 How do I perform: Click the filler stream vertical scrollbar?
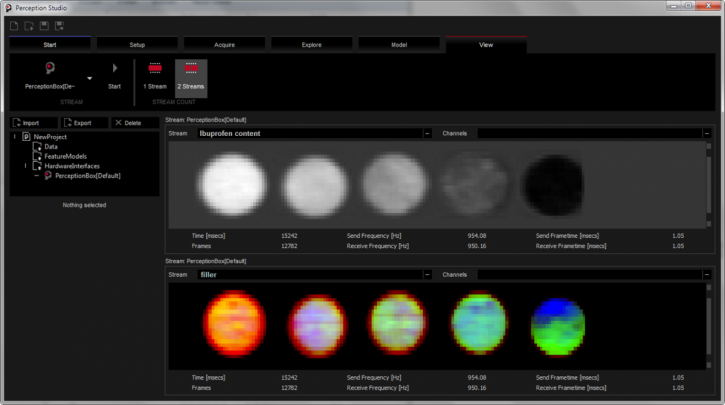coord(709,326)
